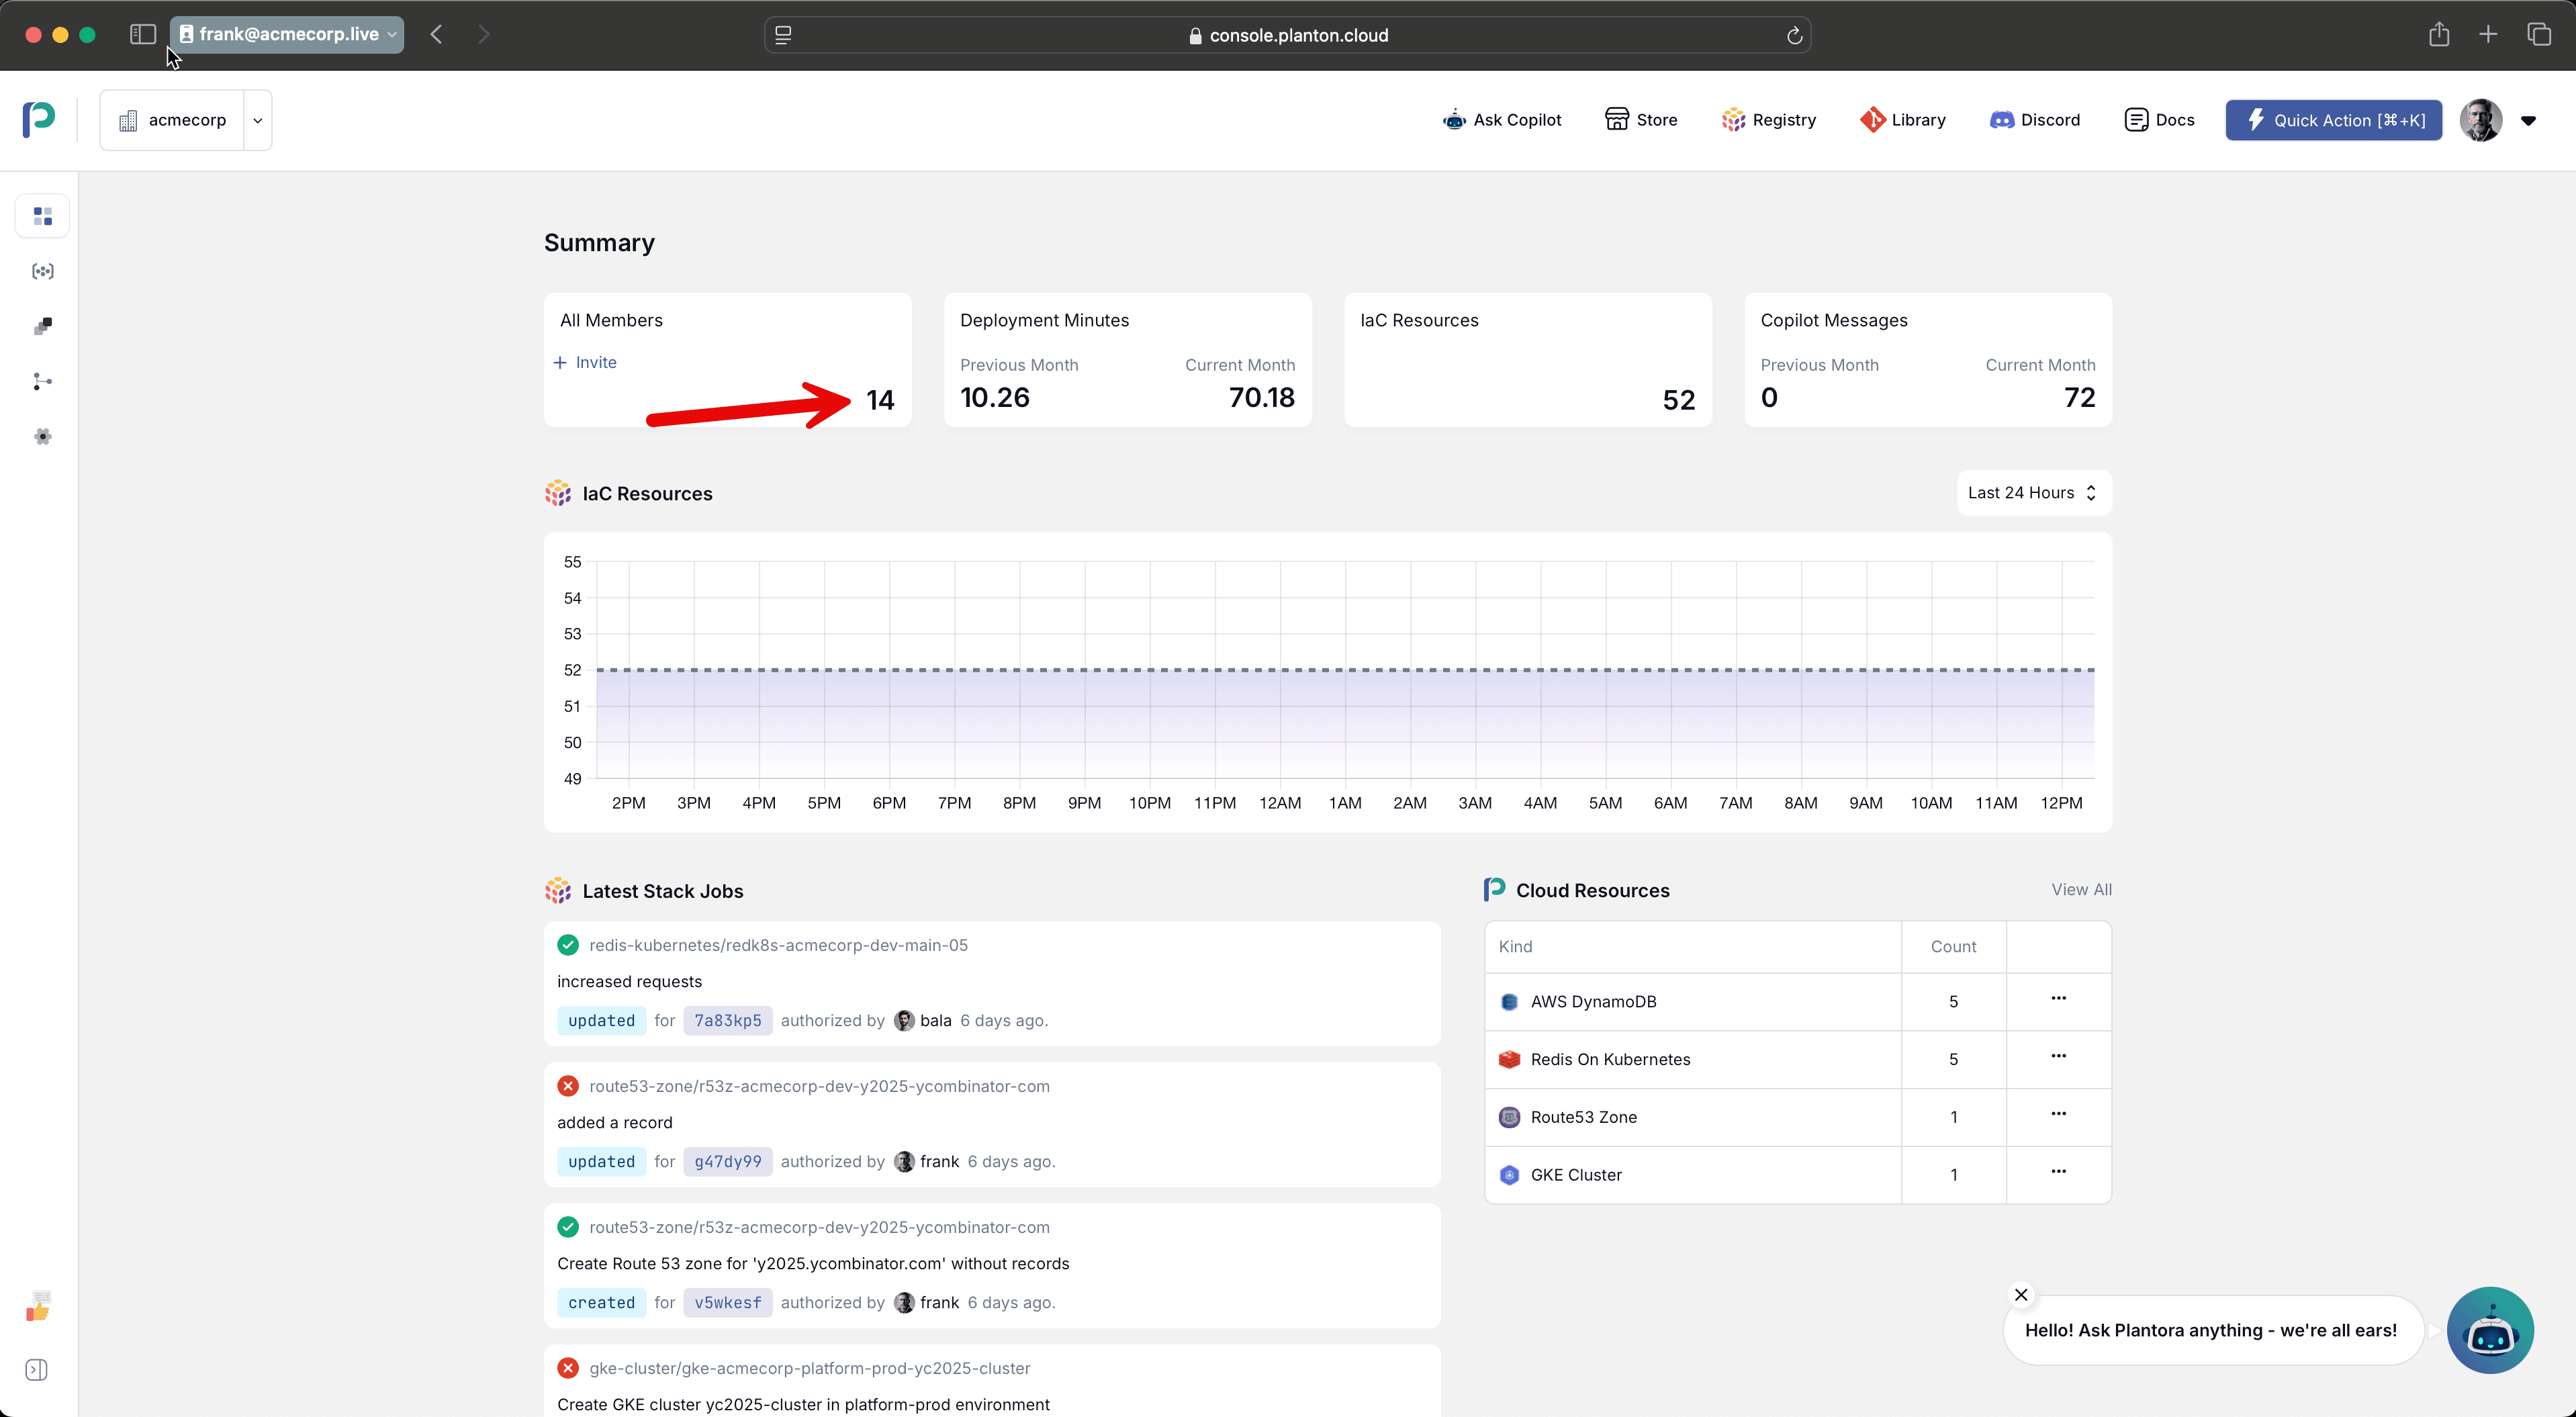
Task: Open the Discord link
Action: 2035,120
